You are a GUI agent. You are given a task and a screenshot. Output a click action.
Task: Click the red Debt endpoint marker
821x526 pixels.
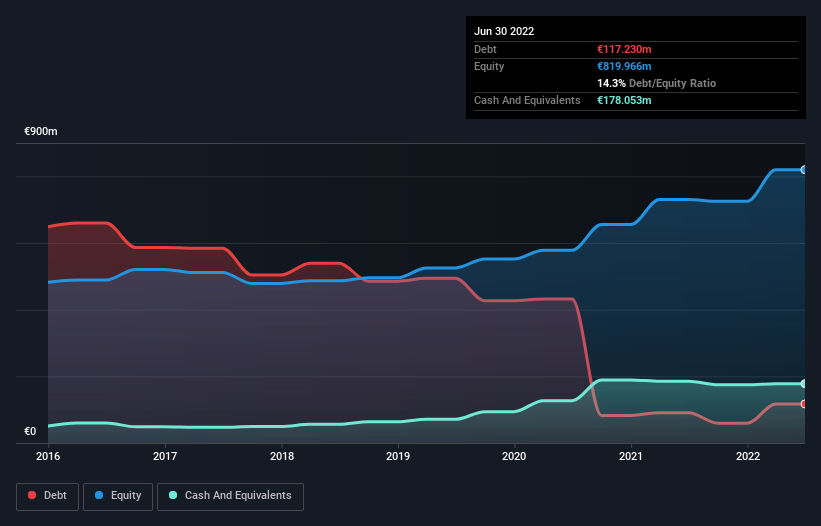click(804, 404)
